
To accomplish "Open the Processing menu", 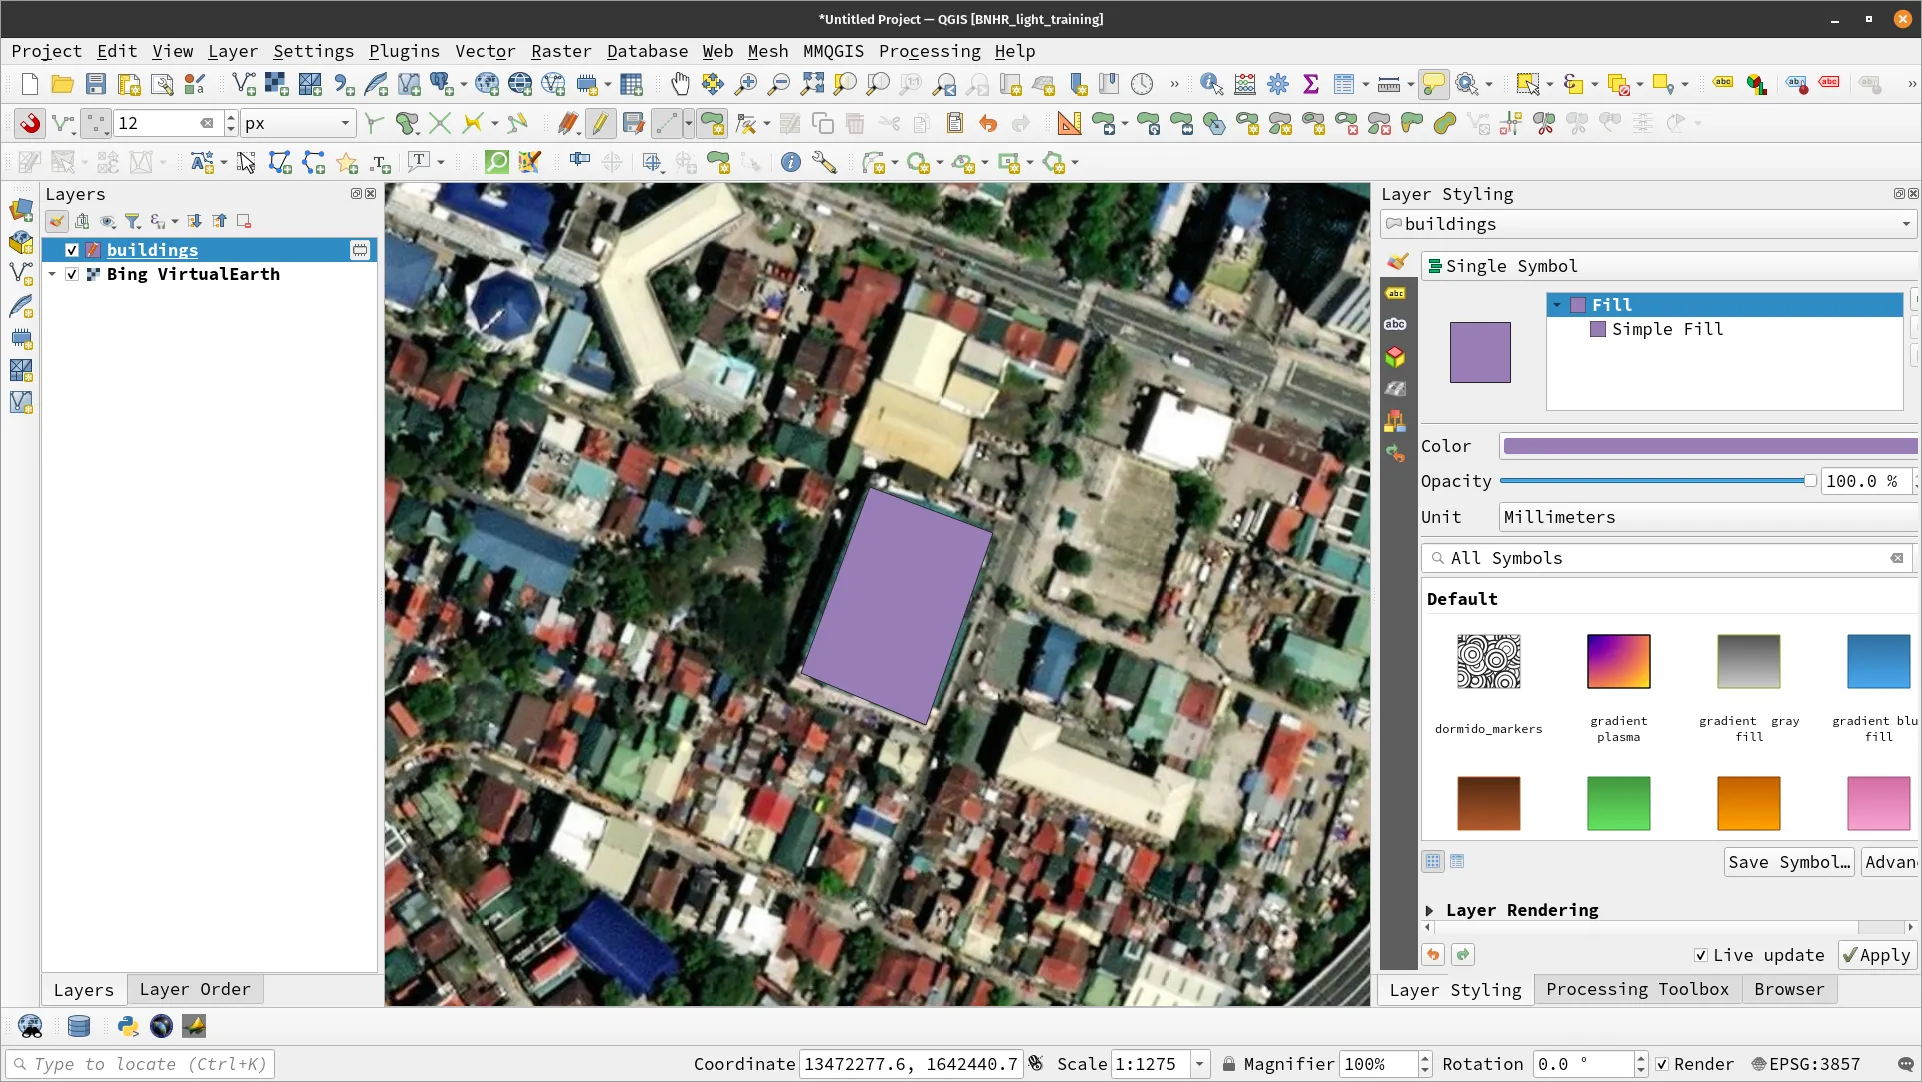I will pos(929,51).
